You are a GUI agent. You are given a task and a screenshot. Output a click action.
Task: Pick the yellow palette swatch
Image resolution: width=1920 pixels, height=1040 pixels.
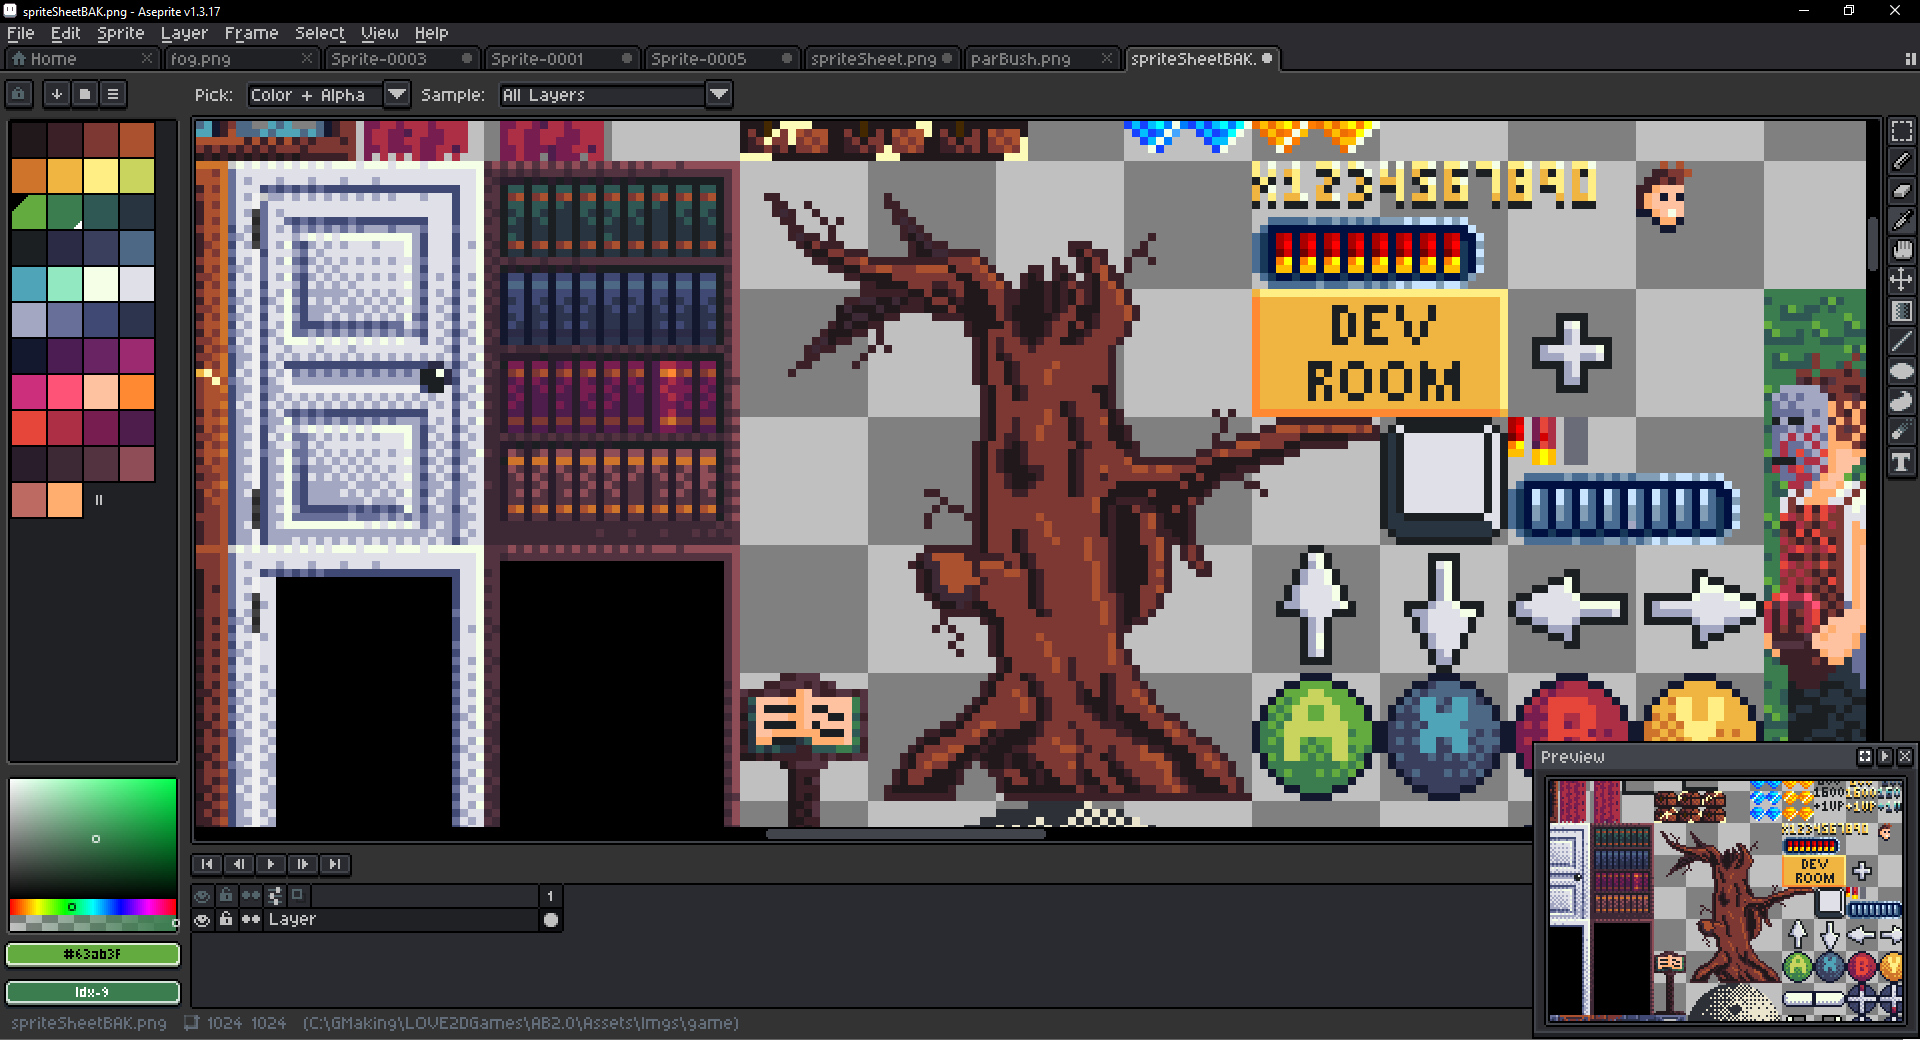click(101, 176)
